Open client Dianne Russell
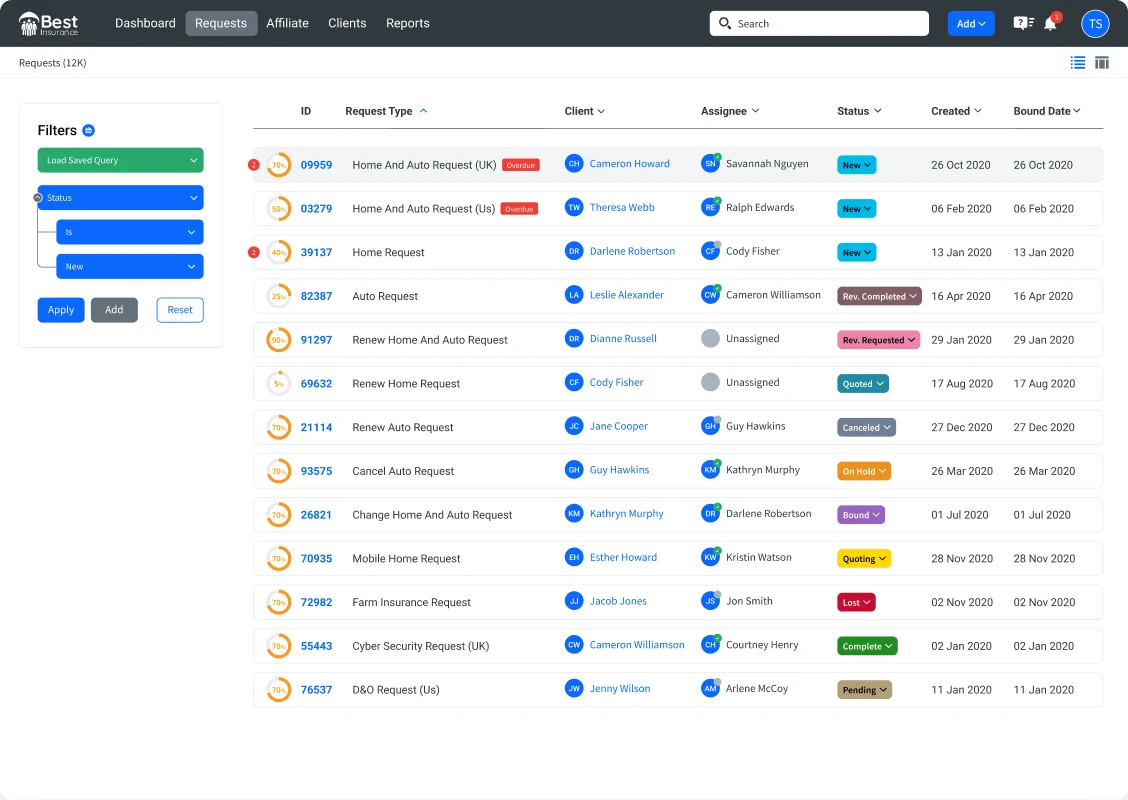Image resolution: width=1128 pixels, height=800 pixels. tap(623, 338)
